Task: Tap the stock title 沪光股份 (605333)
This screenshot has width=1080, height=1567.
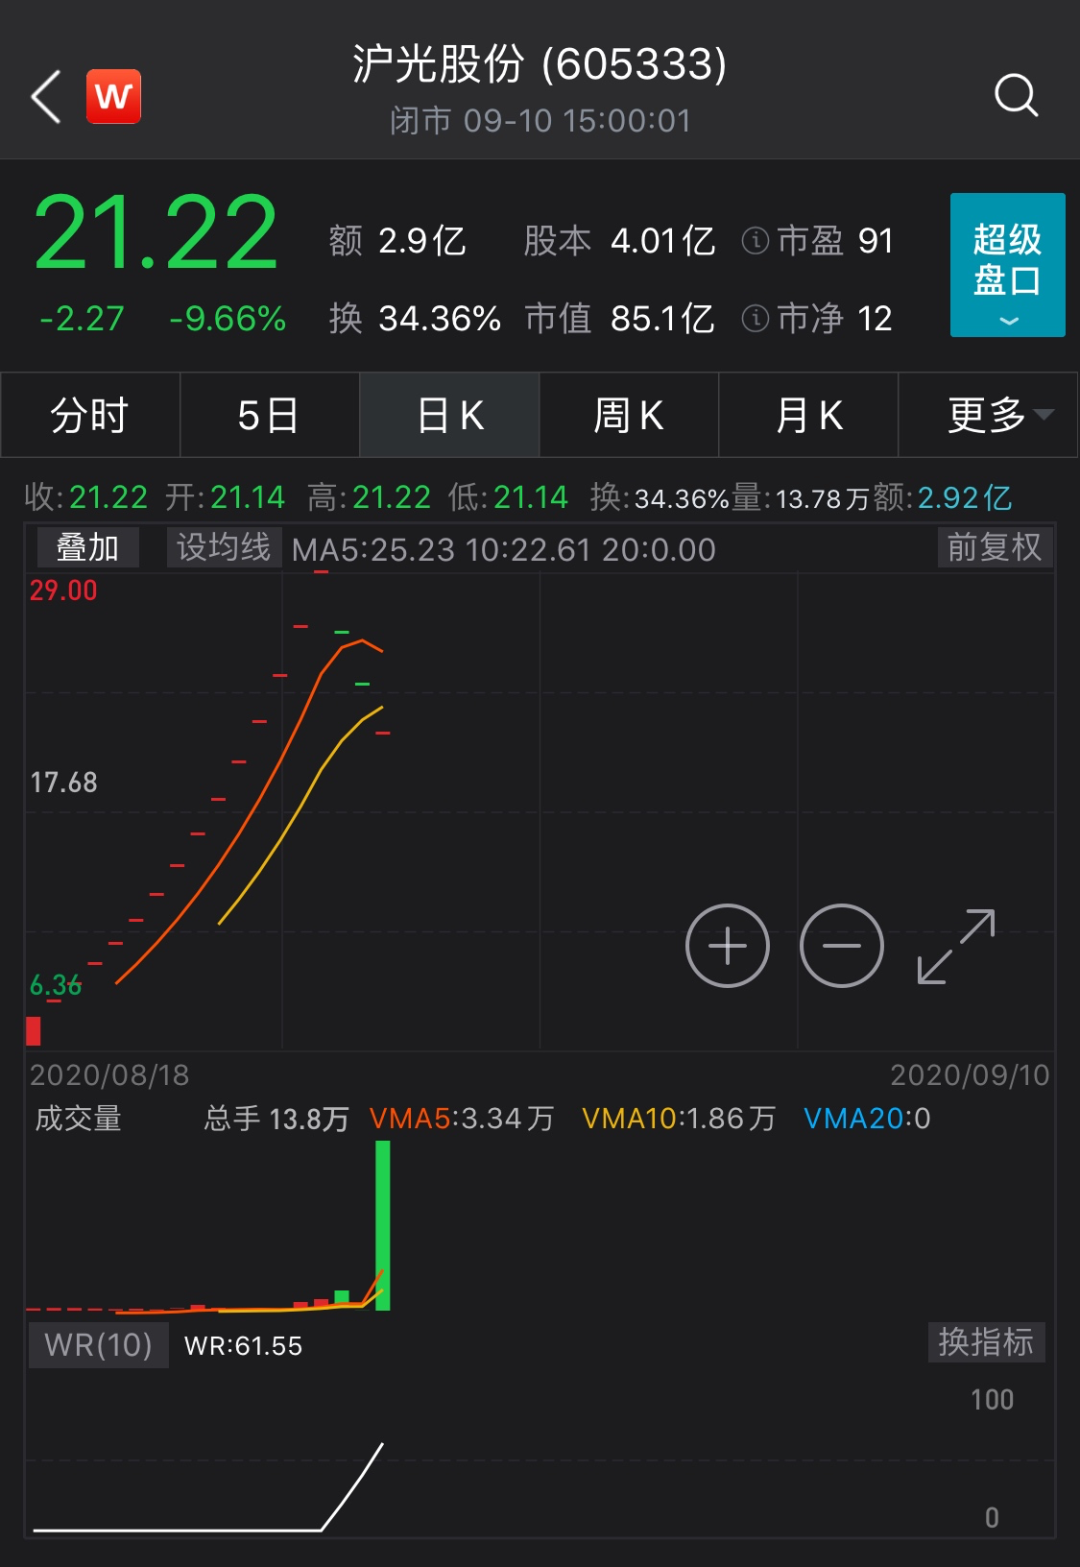Action: [539, 64]
